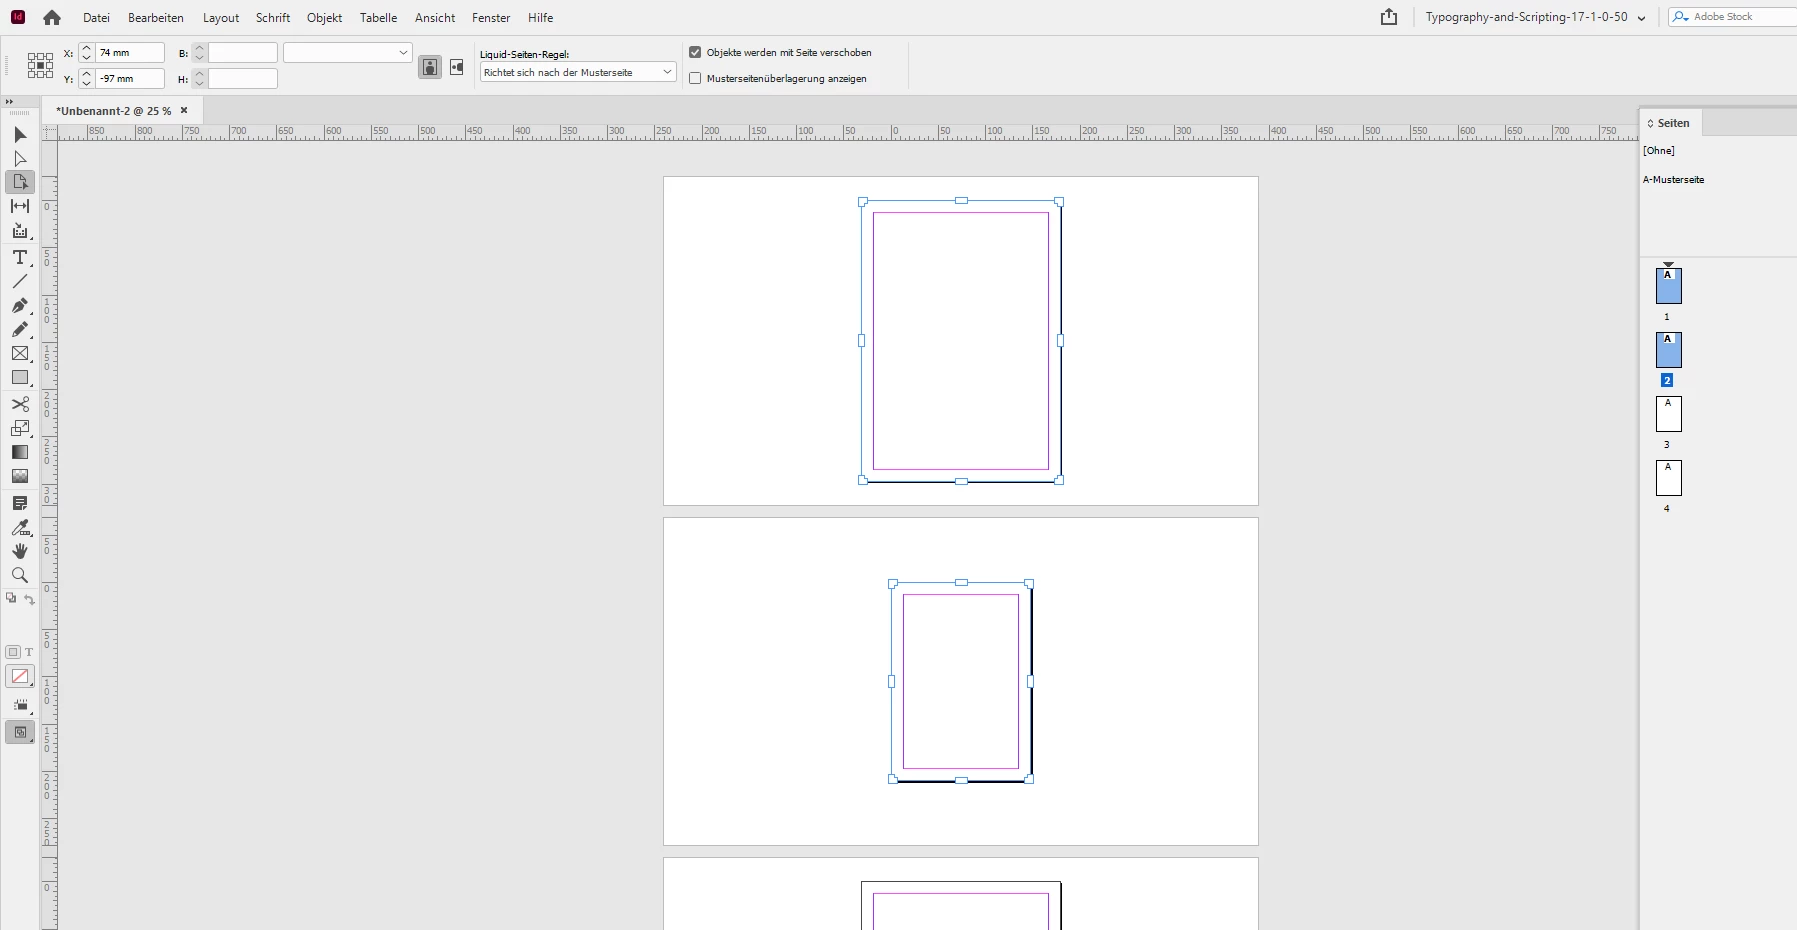Open the Hilfe menu
The image size is (1797, 930).
(541, 17)
